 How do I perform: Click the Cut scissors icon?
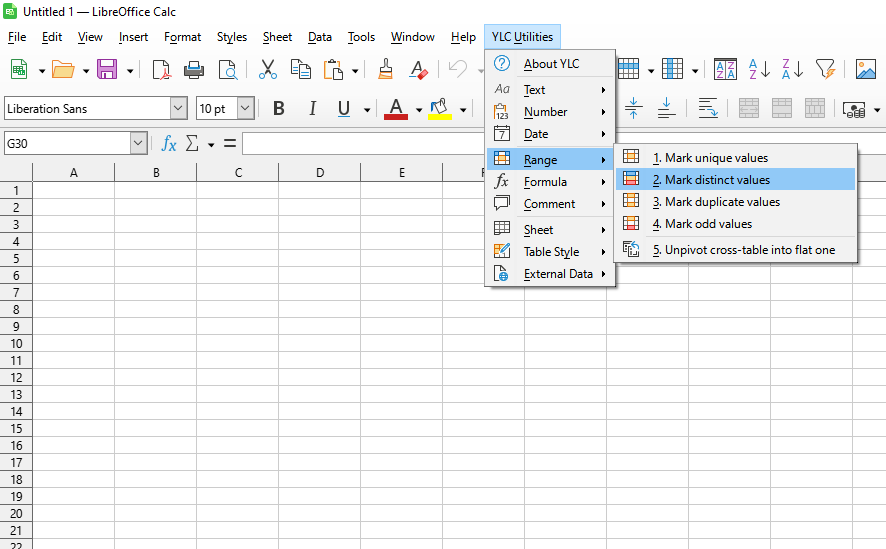tap(267, 69)
